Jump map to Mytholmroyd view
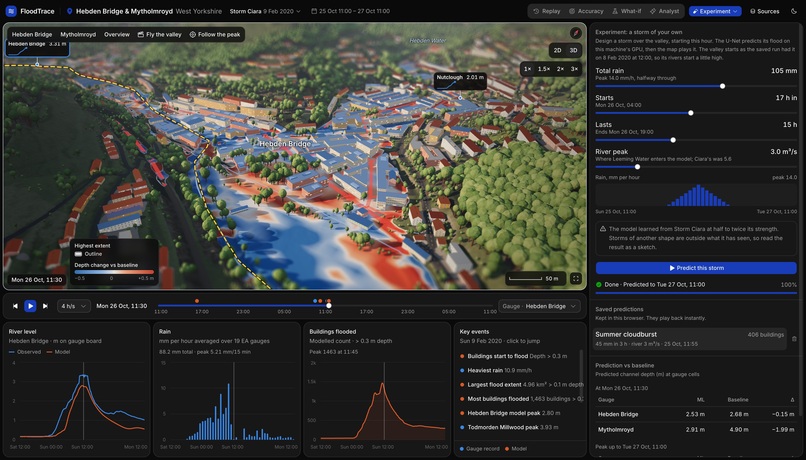Image resolution: width=806 pixels, height=460 pixels. coord(78,34)
